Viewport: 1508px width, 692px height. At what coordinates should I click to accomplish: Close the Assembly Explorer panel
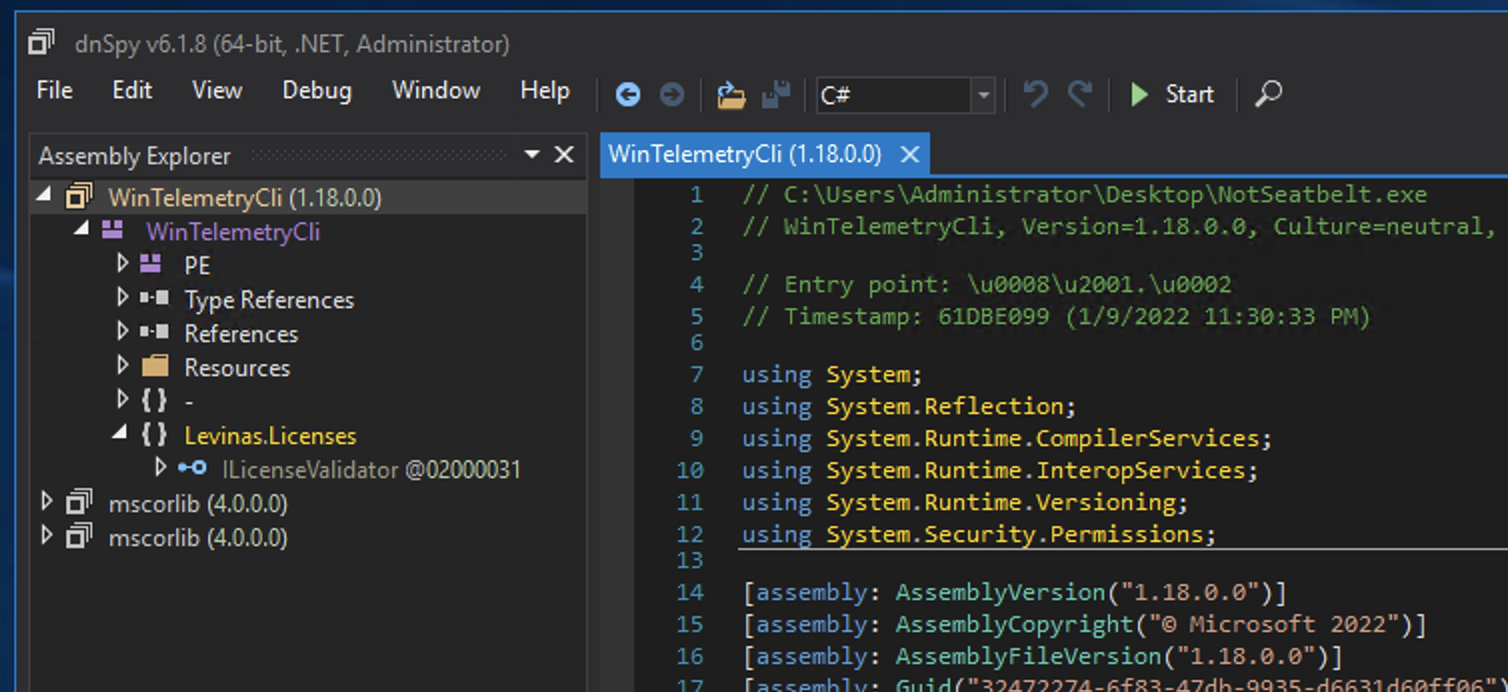click(564, 155)
